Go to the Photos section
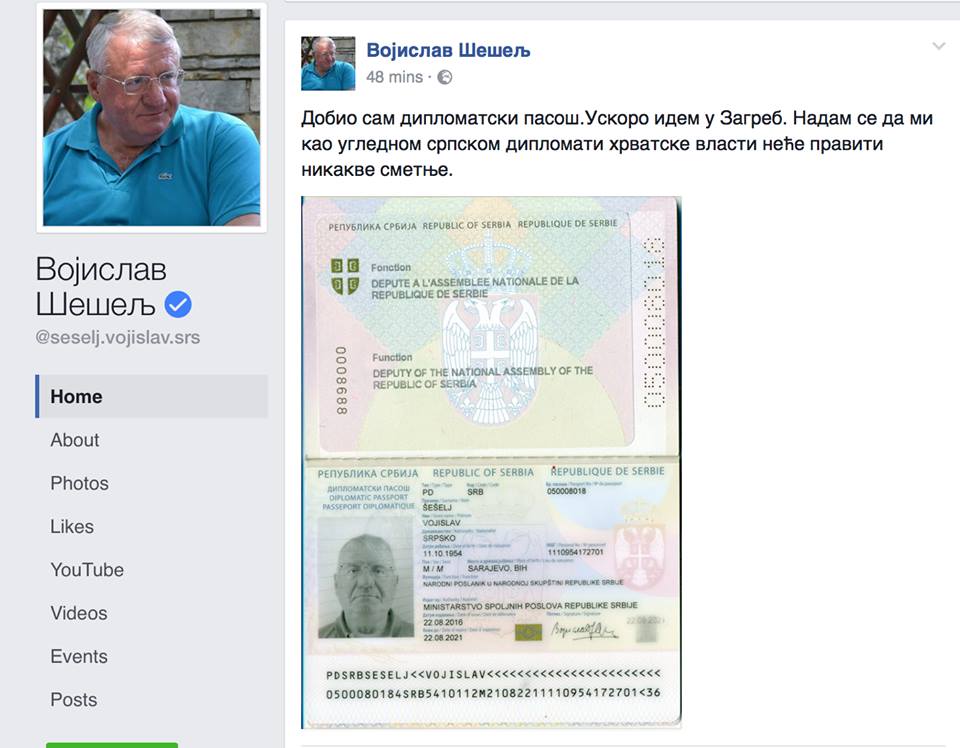This screenshot has height=748, width=960. (80, 483)
